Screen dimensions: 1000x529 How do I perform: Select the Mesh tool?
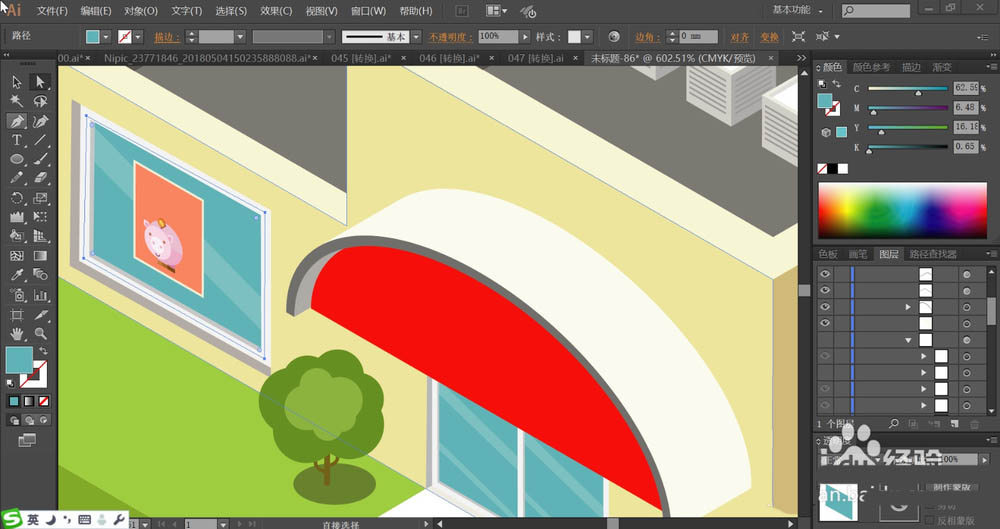point(17,256)
